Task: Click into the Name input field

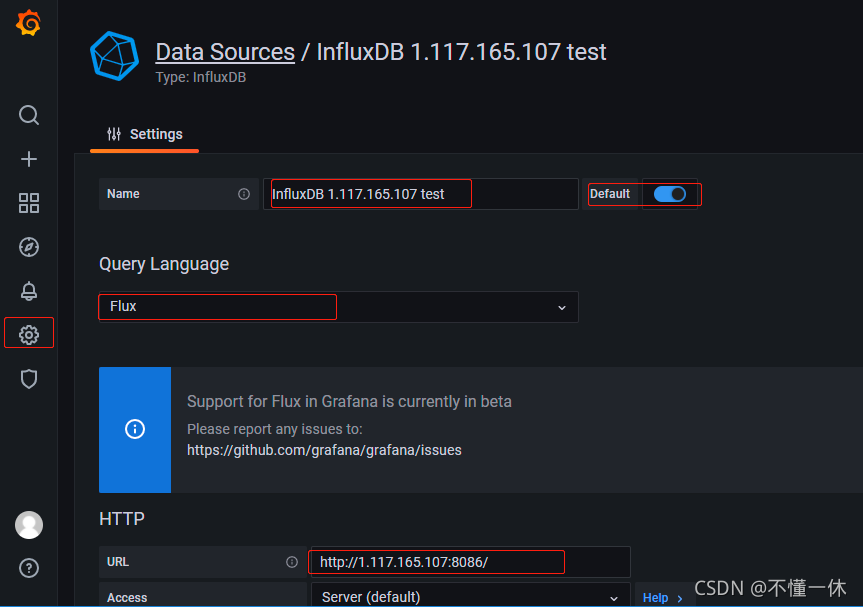Action: tap(421, 194)
